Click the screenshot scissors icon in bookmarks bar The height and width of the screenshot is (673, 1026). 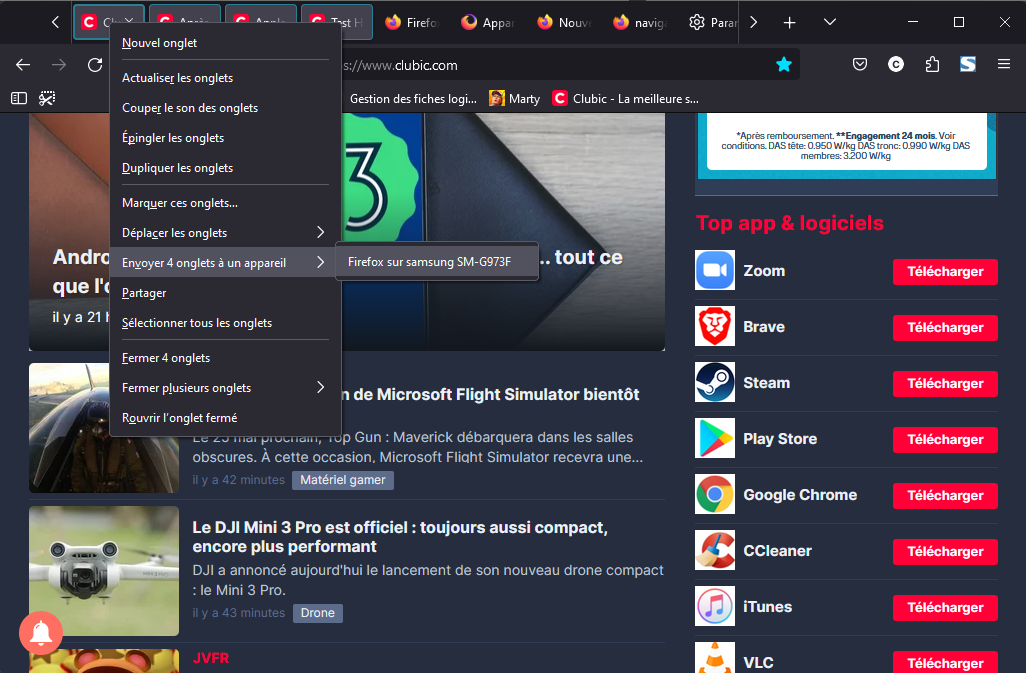(x=47, y=98)
